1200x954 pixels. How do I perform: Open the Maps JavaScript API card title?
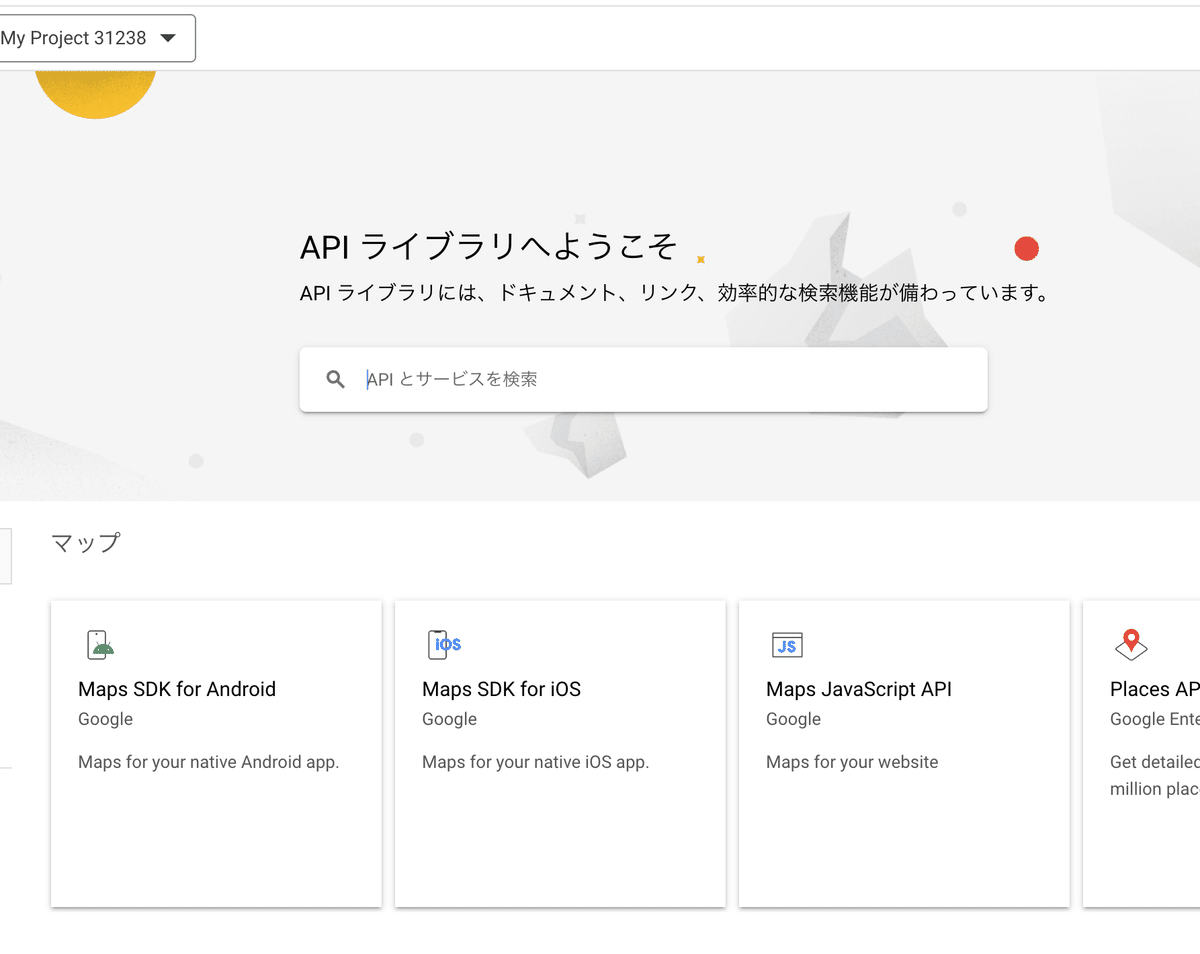[x=859, y=689]
